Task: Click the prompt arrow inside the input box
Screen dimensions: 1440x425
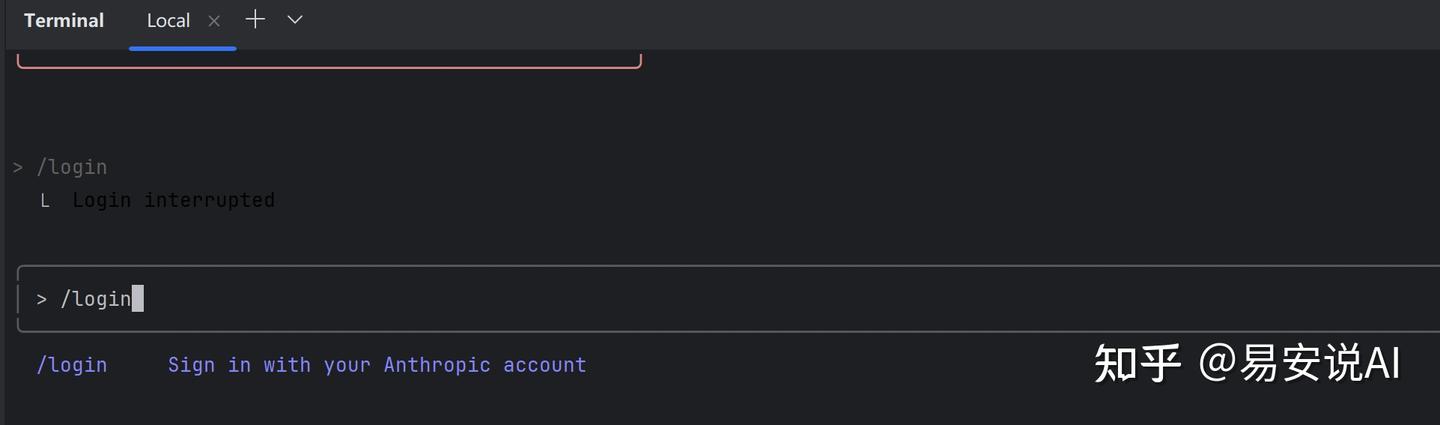Action: [42, 299]
